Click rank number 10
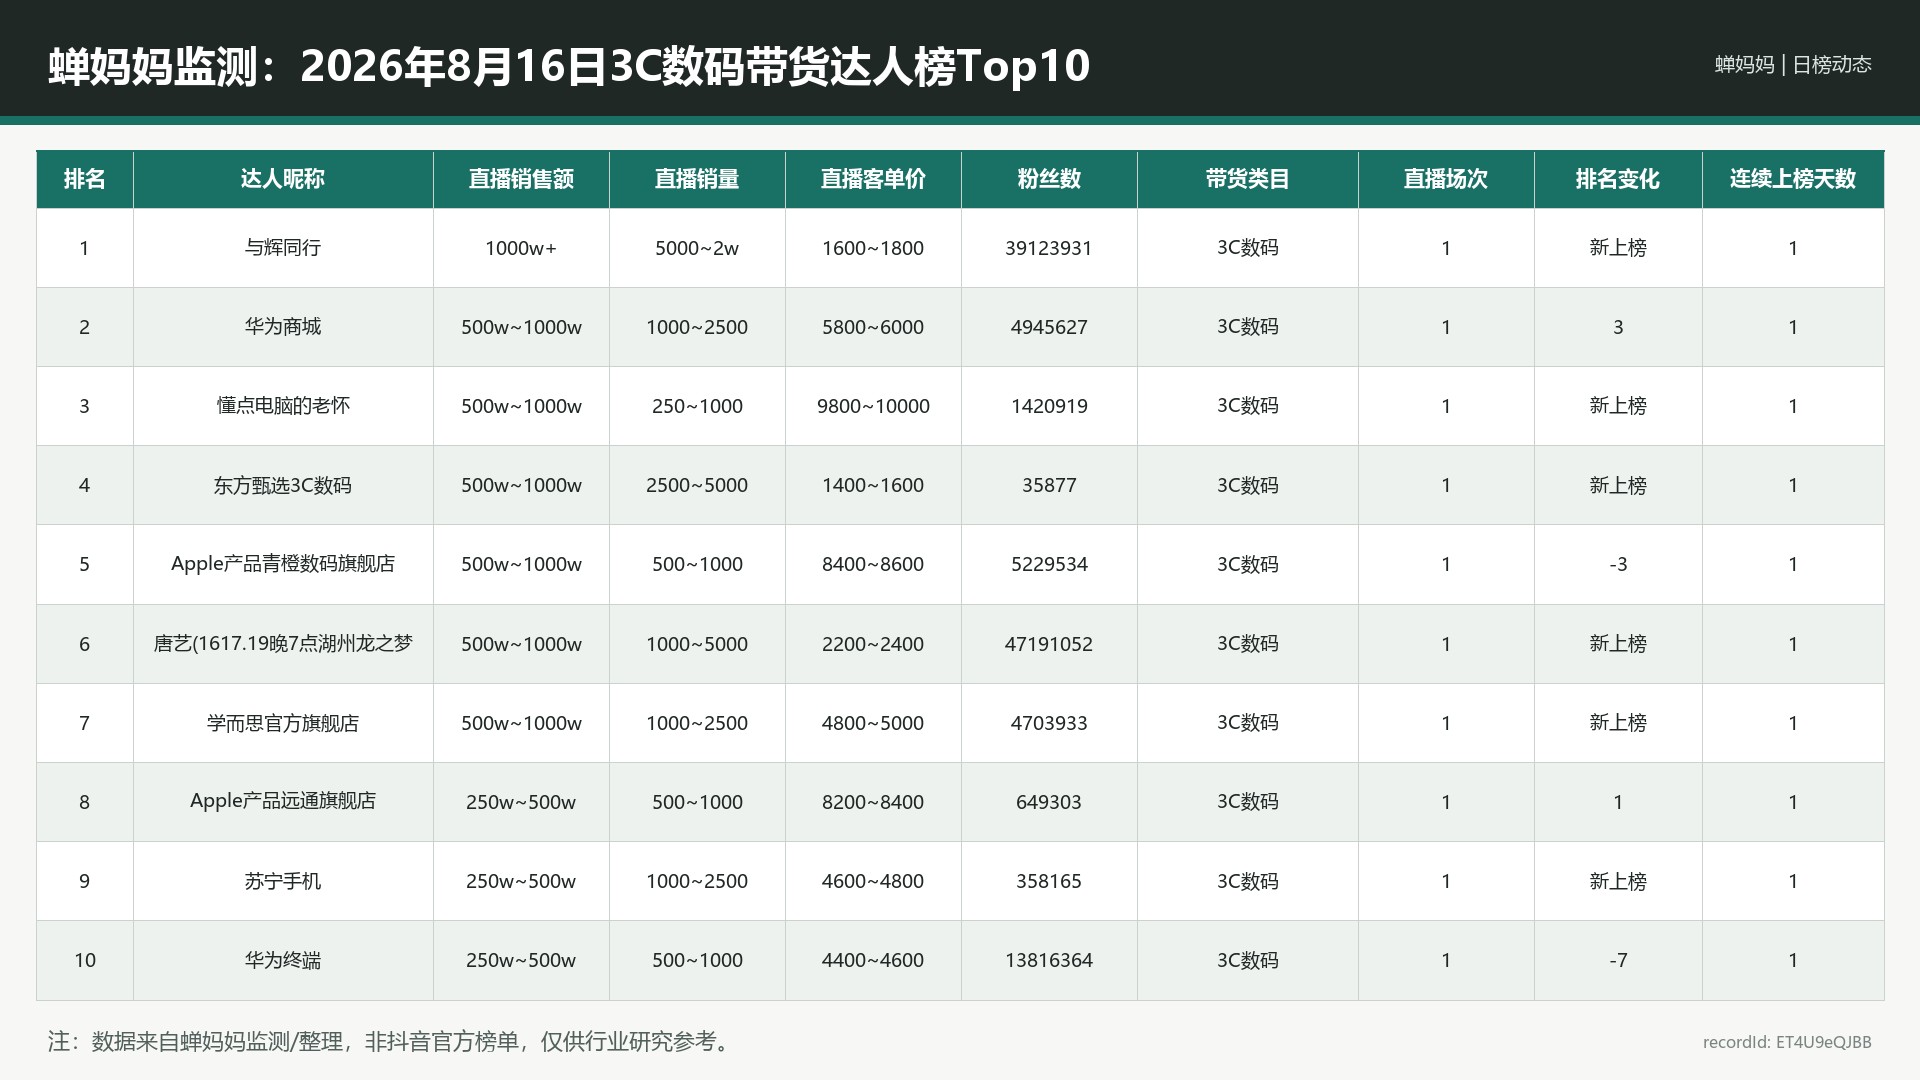1920x1080 pixels. pyautogui.click(x=85, y=960)
